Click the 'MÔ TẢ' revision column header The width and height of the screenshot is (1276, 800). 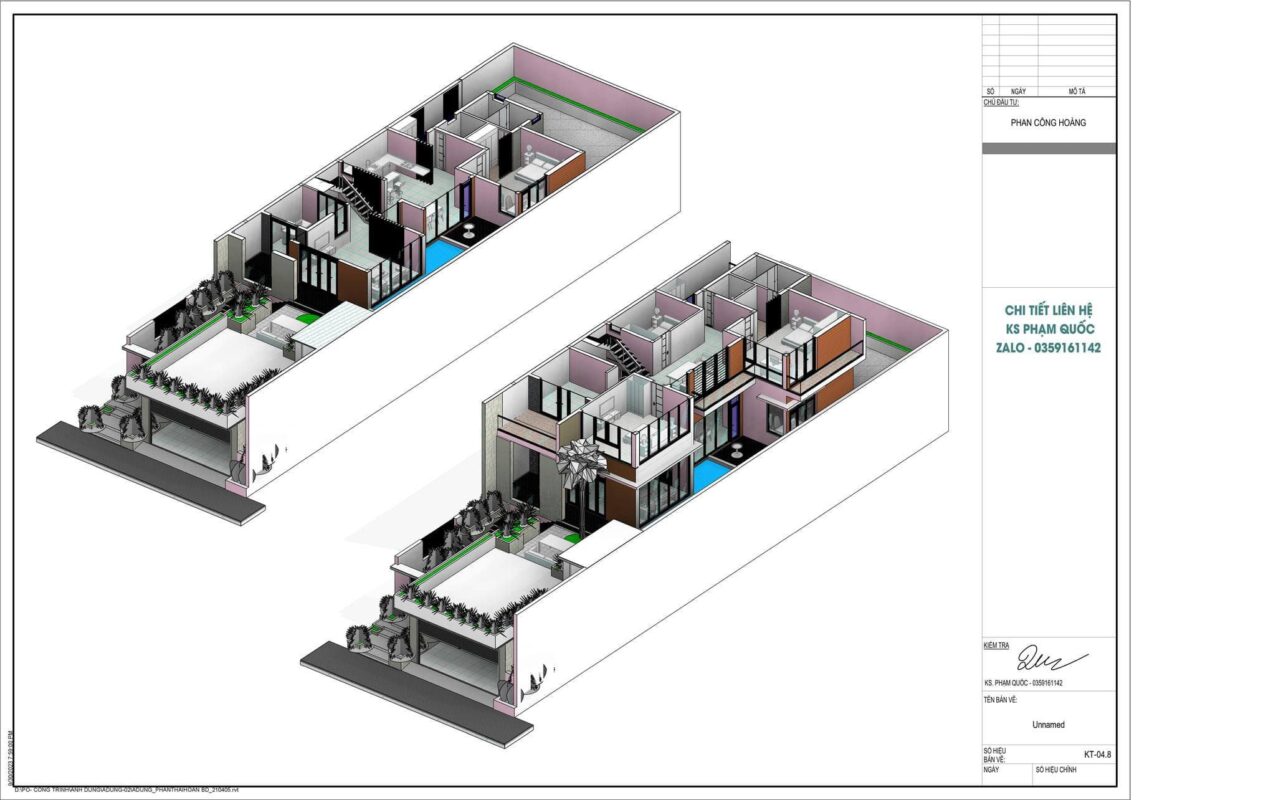tap(1076, 91)
